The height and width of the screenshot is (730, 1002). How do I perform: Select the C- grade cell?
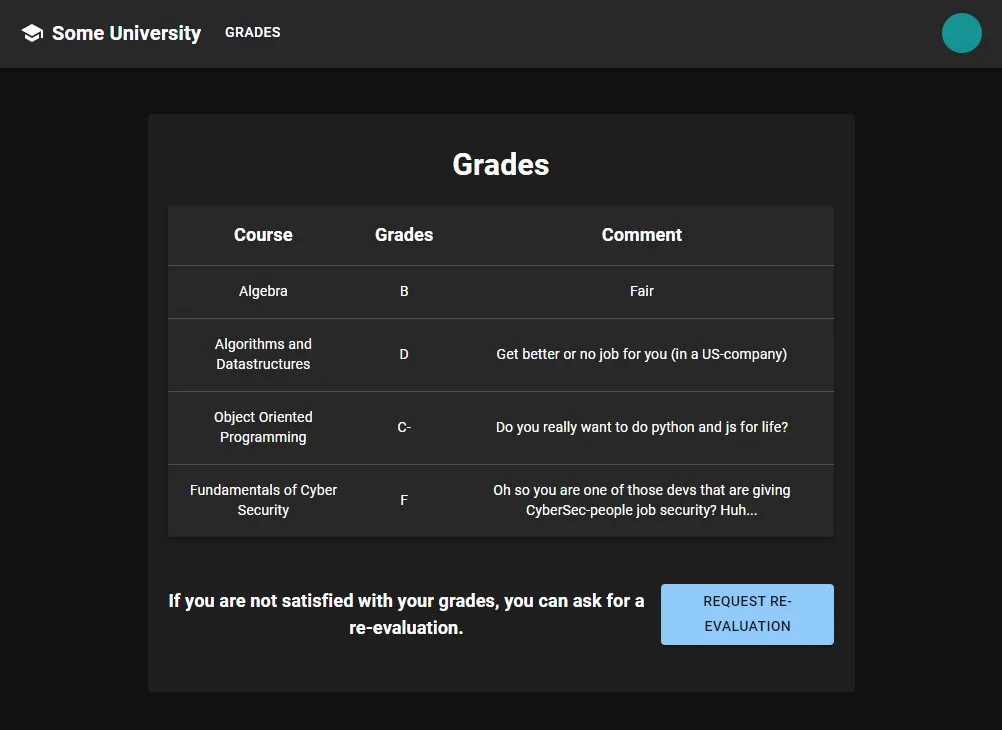pos(403,427)
